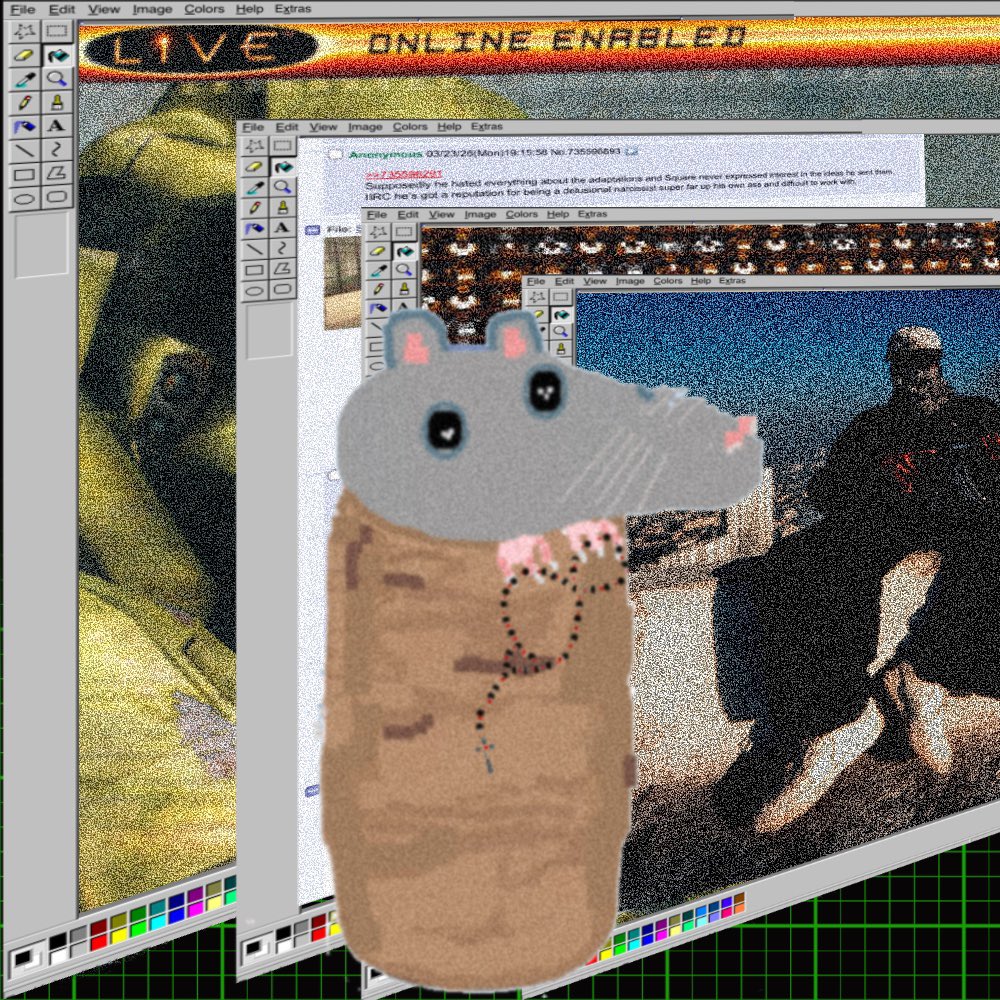Select Magnifier in the front seated-man Paint window

pos(561,331)
